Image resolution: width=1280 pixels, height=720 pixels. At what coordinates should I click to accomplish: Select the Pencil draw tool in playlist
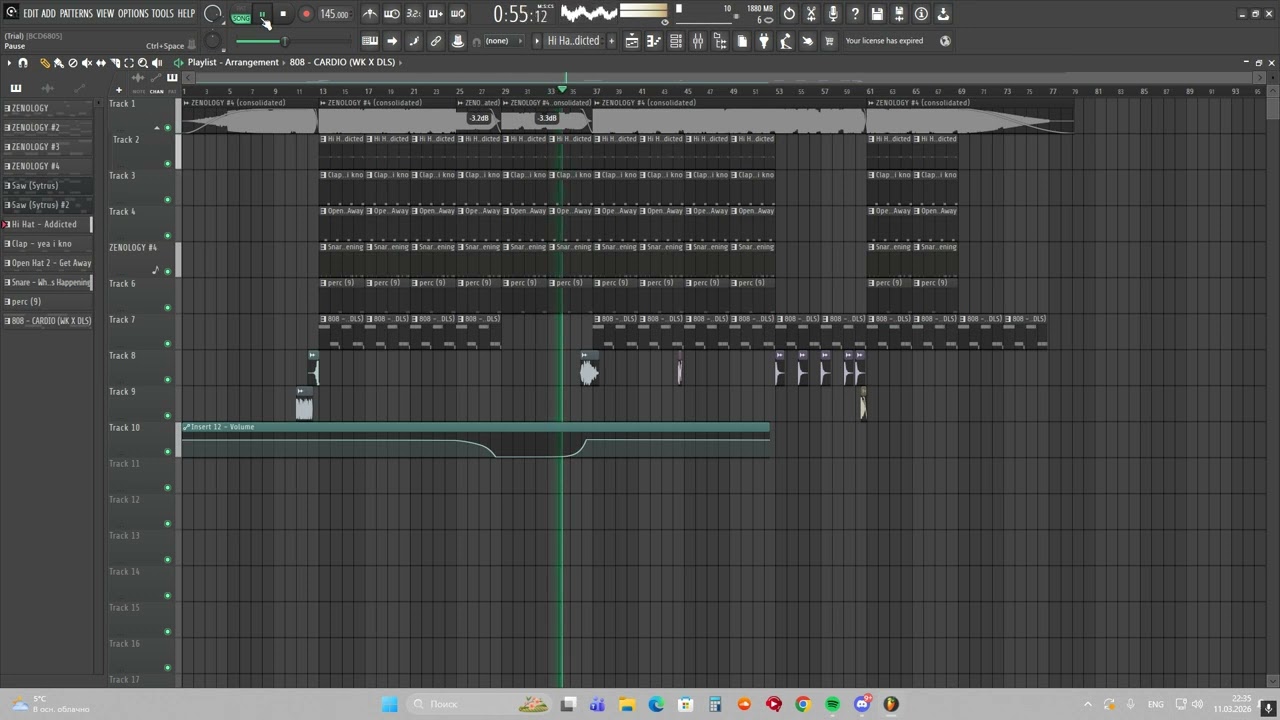pos(44,63)
